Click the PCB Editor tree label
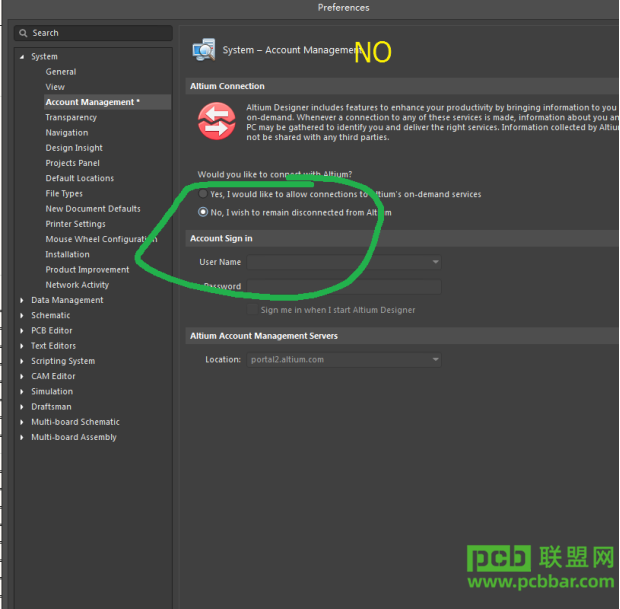Viewport: 620px width, 609px height. [52, 331]
